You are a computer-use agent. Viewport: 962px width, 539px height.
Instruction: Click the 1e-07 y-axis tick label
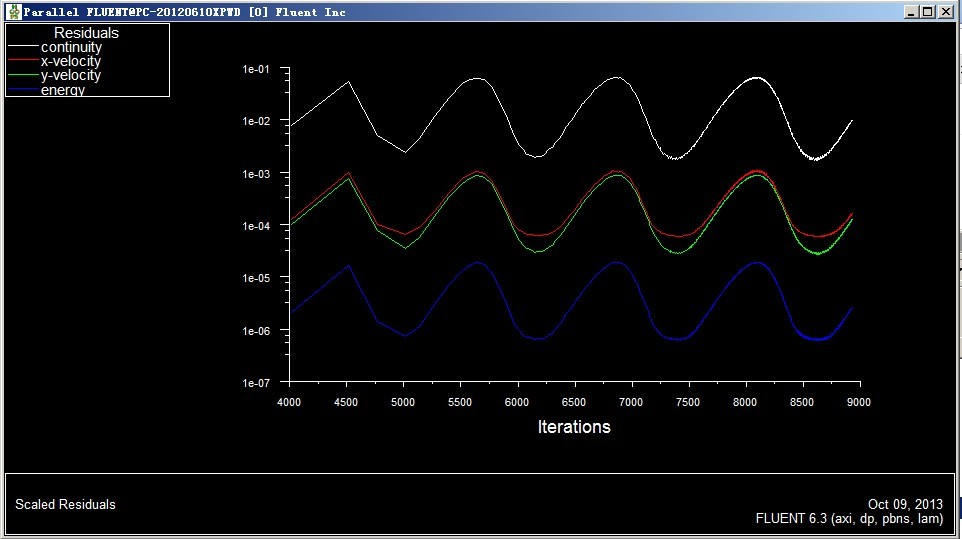click(256, 383)
